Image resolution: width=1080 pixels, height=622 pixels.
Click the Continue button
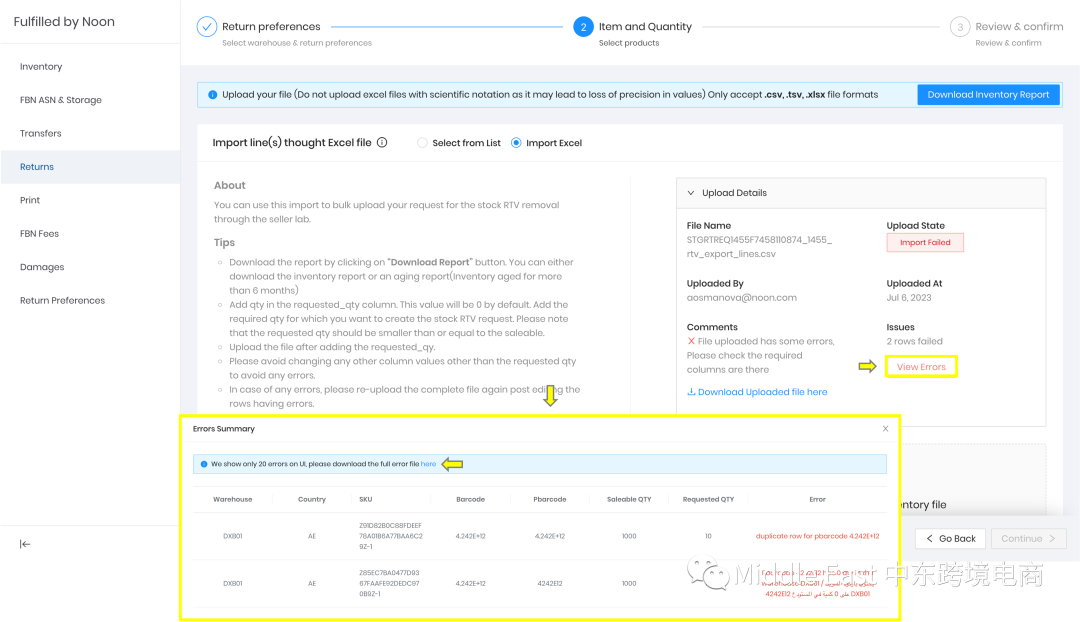coord(1028,539)
